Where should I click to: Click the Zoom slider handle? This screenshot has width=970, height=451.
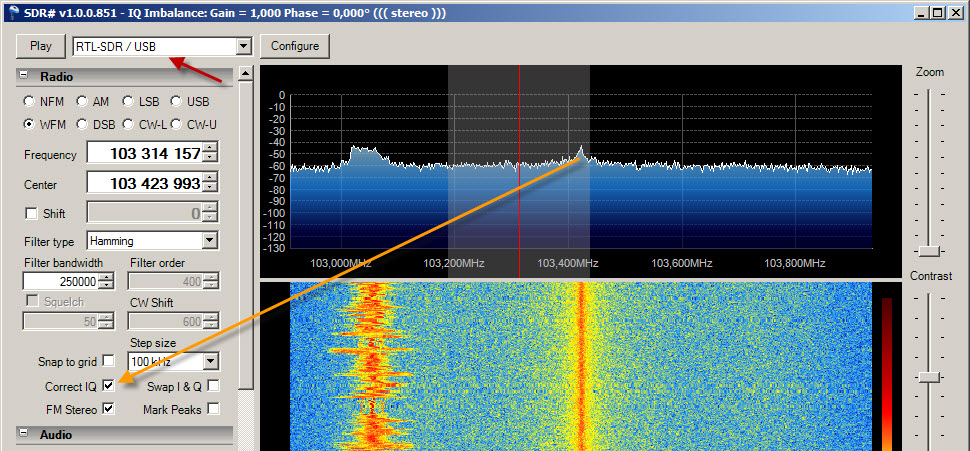(930, 250)
